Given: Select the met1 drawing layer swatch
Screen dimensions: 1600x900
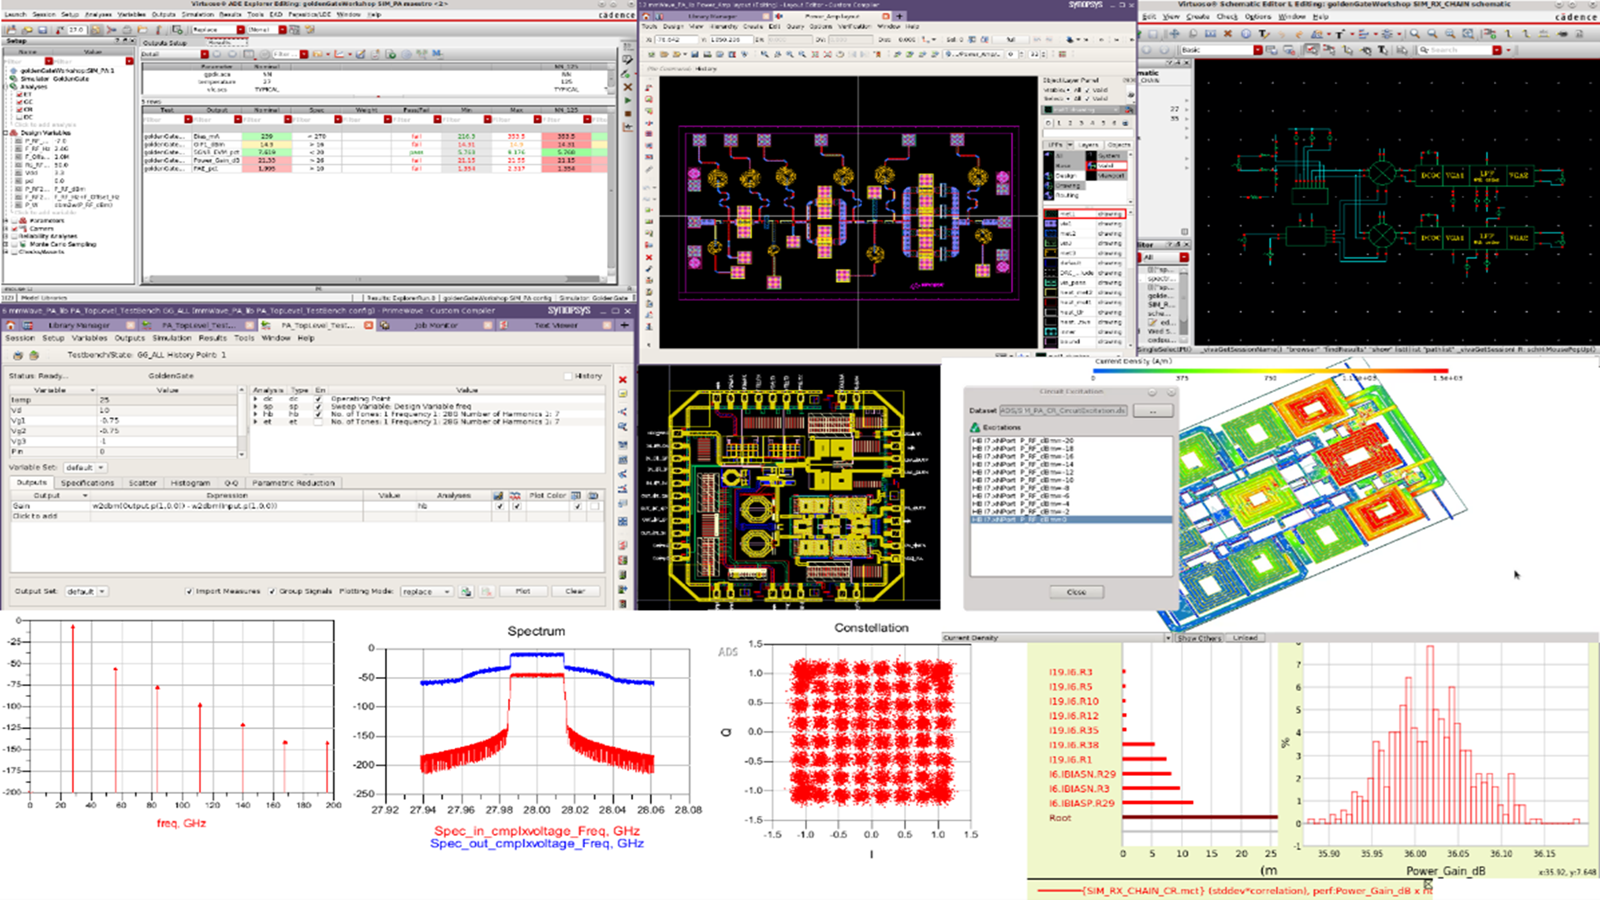Looking at the screenshot, I should [x=1051, y=214].
